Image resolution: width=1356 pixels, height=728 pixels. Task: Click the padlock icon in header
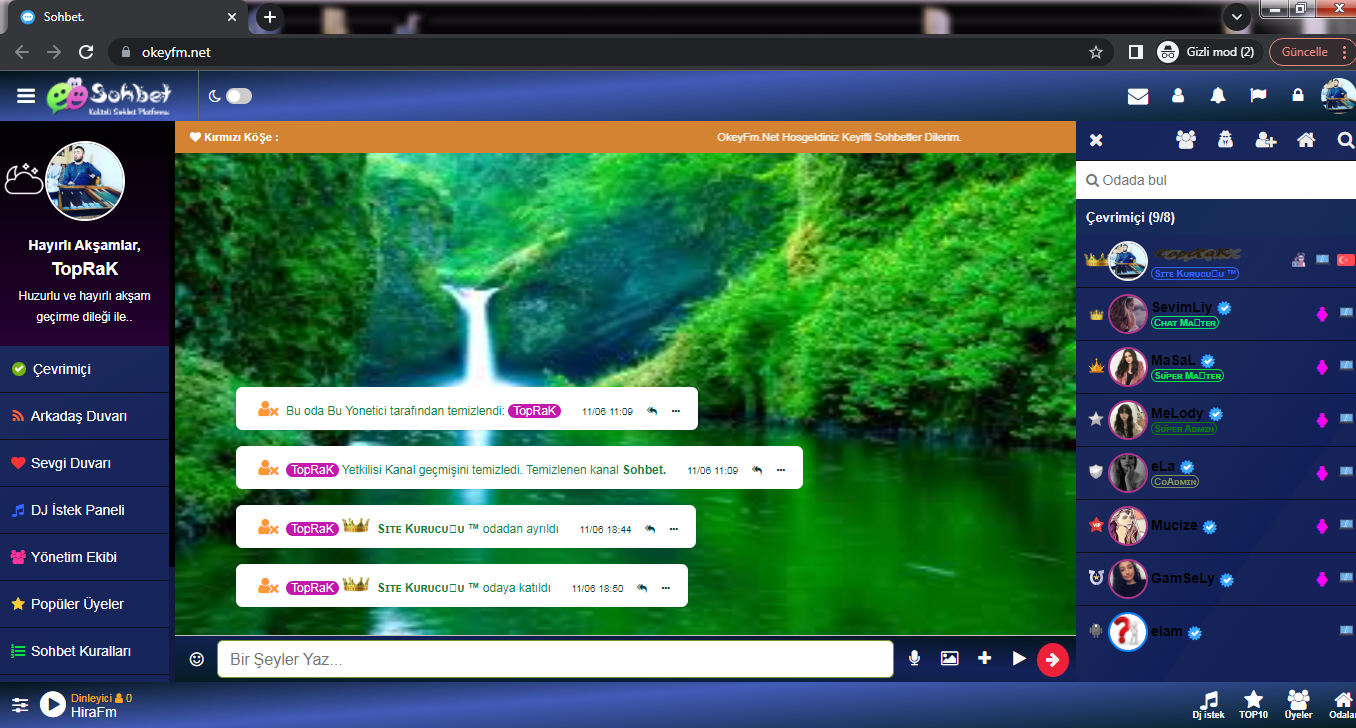pyautogui.click(x=1298, y=96)
